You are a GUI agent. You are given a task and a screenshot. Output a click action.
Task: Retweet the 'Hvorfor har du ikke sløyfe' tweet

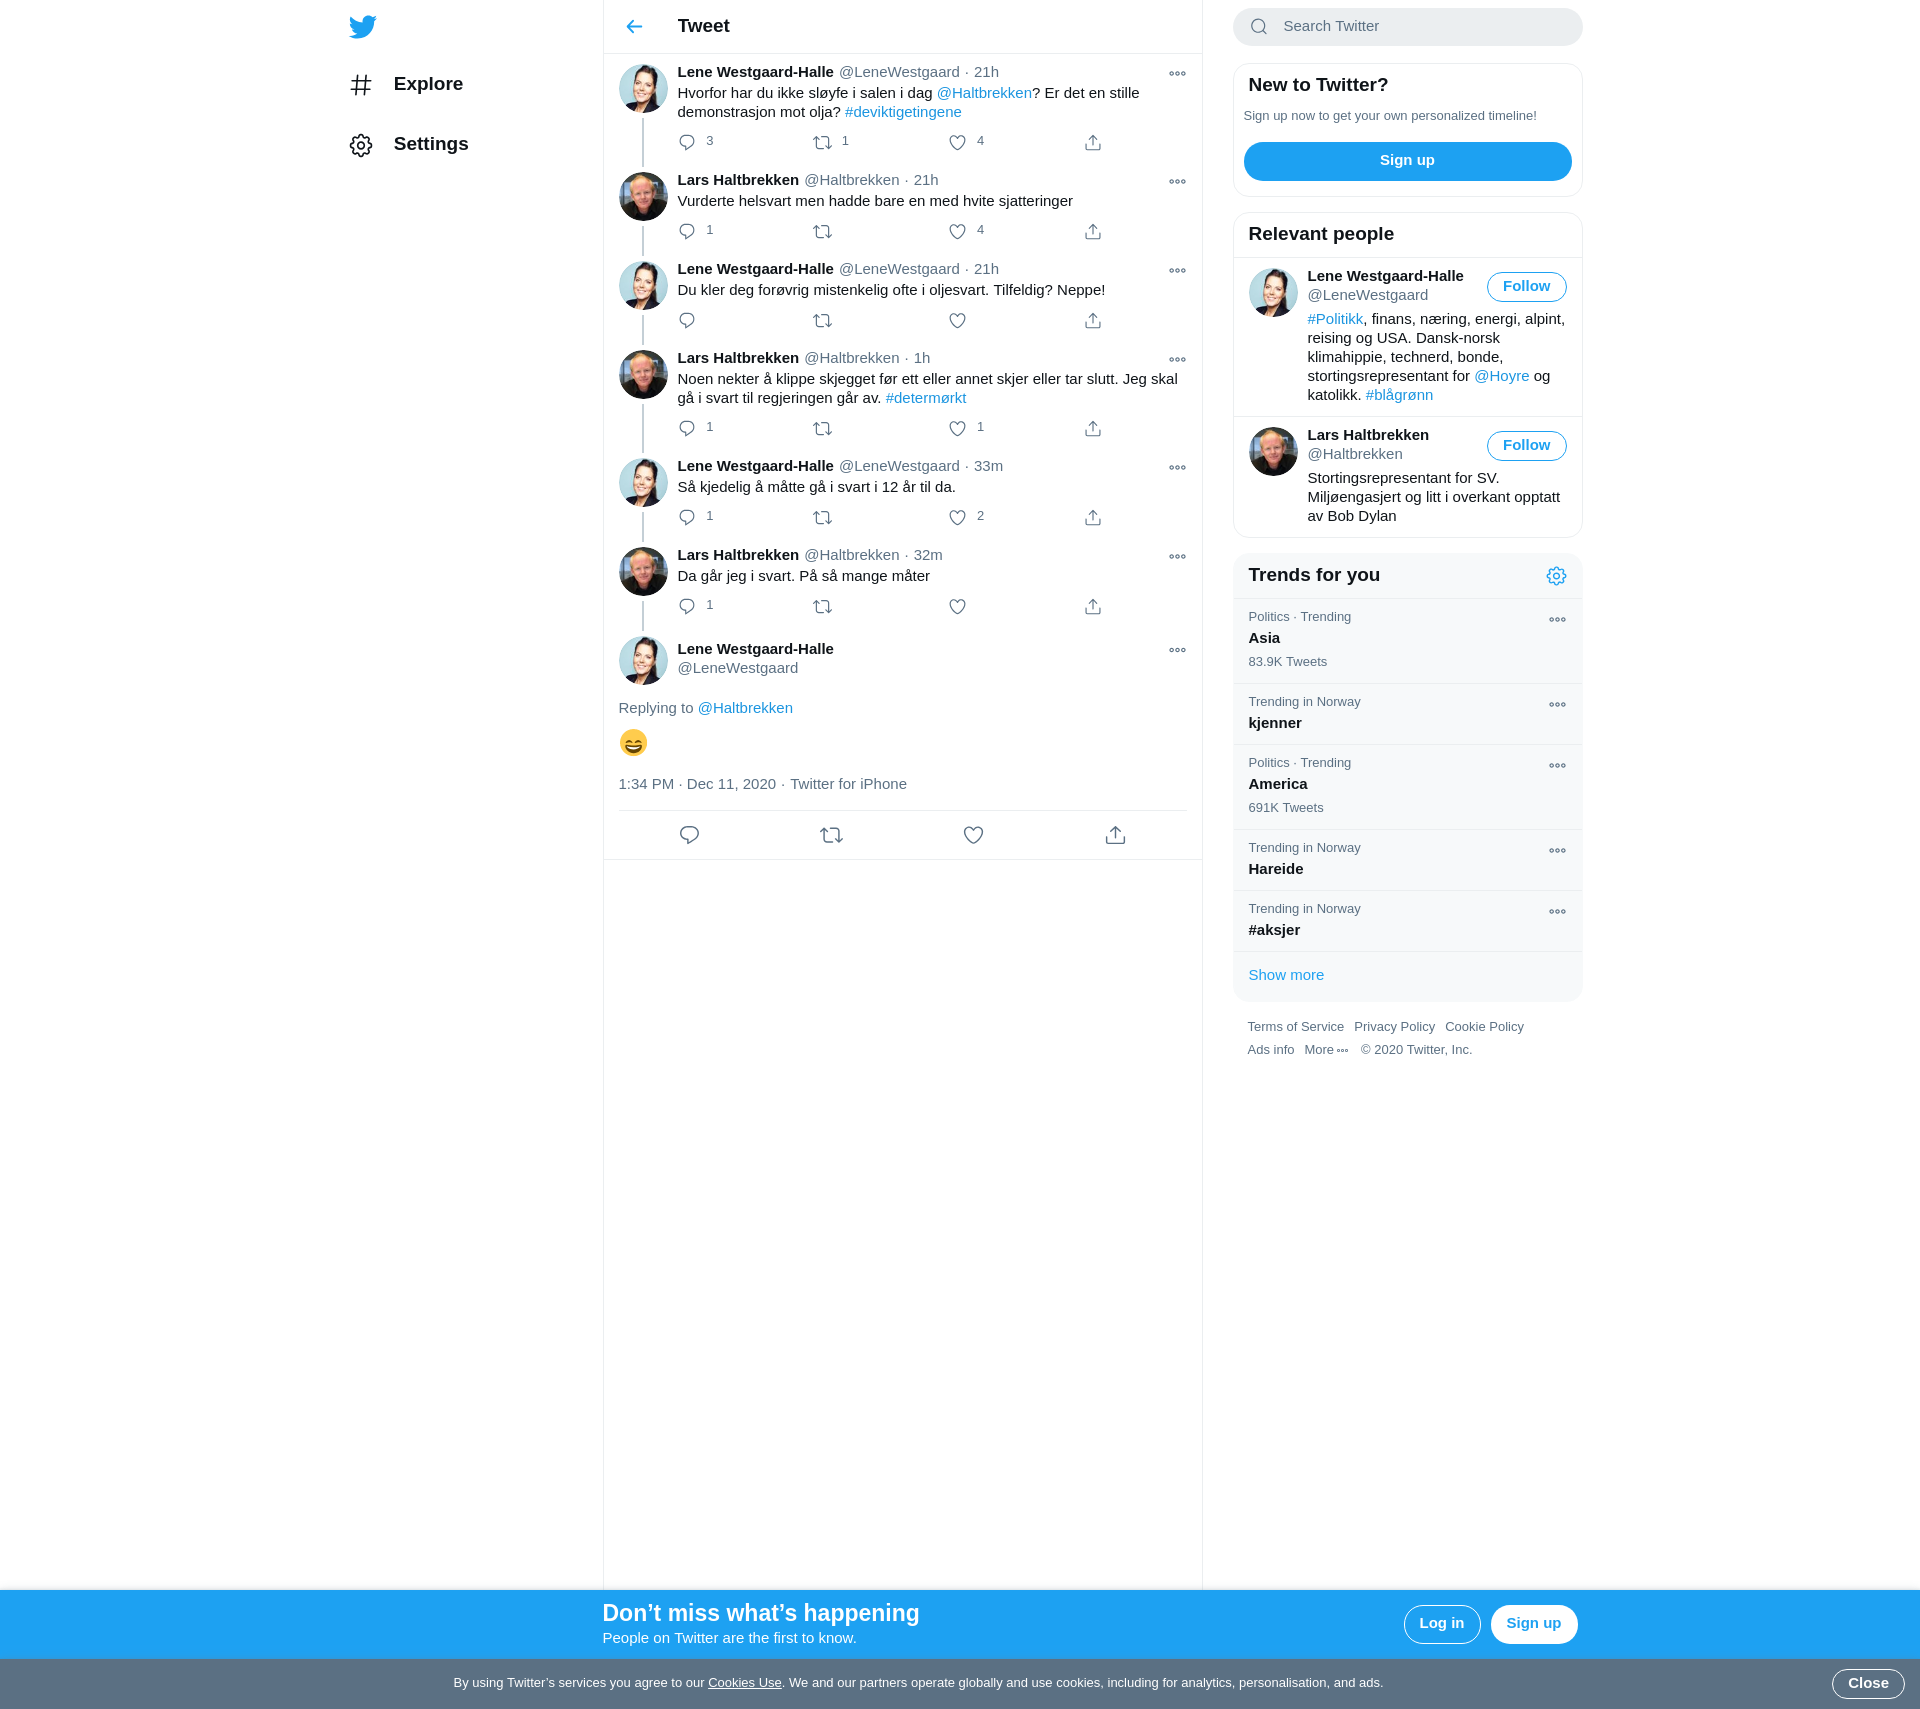point(822,142)
